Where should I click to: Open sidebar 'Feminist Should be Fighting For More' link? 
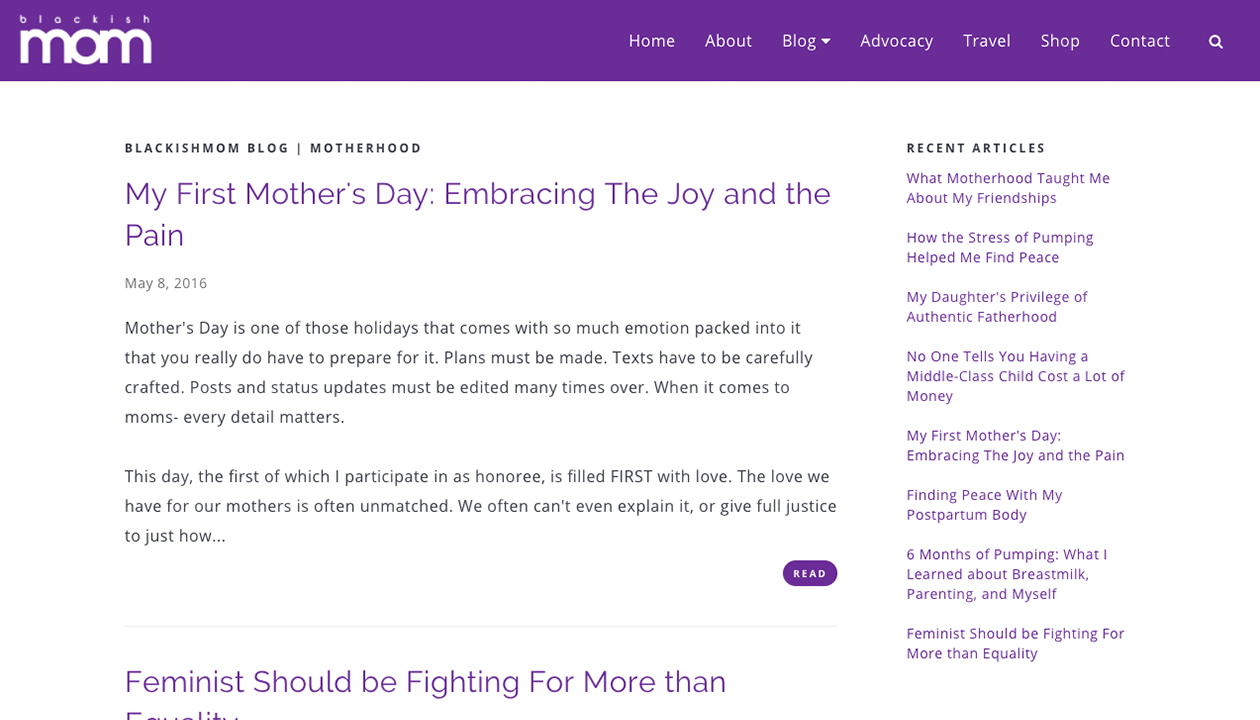tap(1016, 643)
